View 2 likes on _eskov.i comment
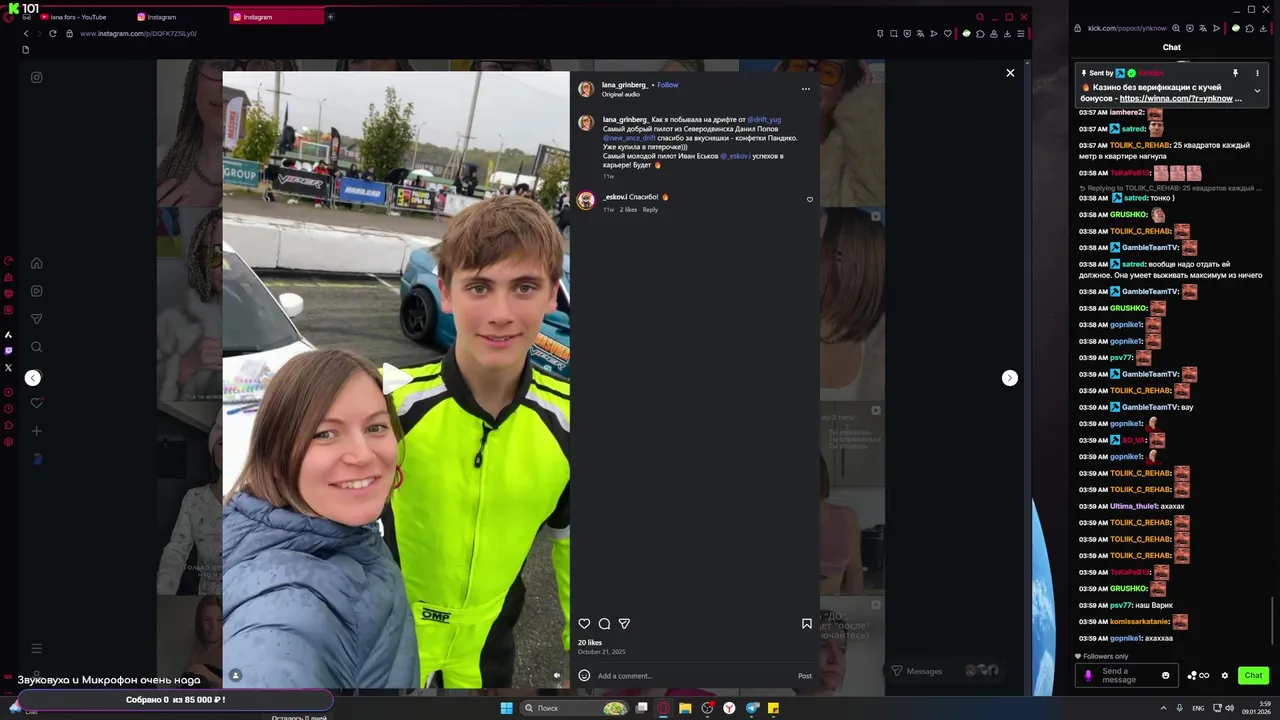Viewport: 1280px width, 720px height. (x=628, y=210)
